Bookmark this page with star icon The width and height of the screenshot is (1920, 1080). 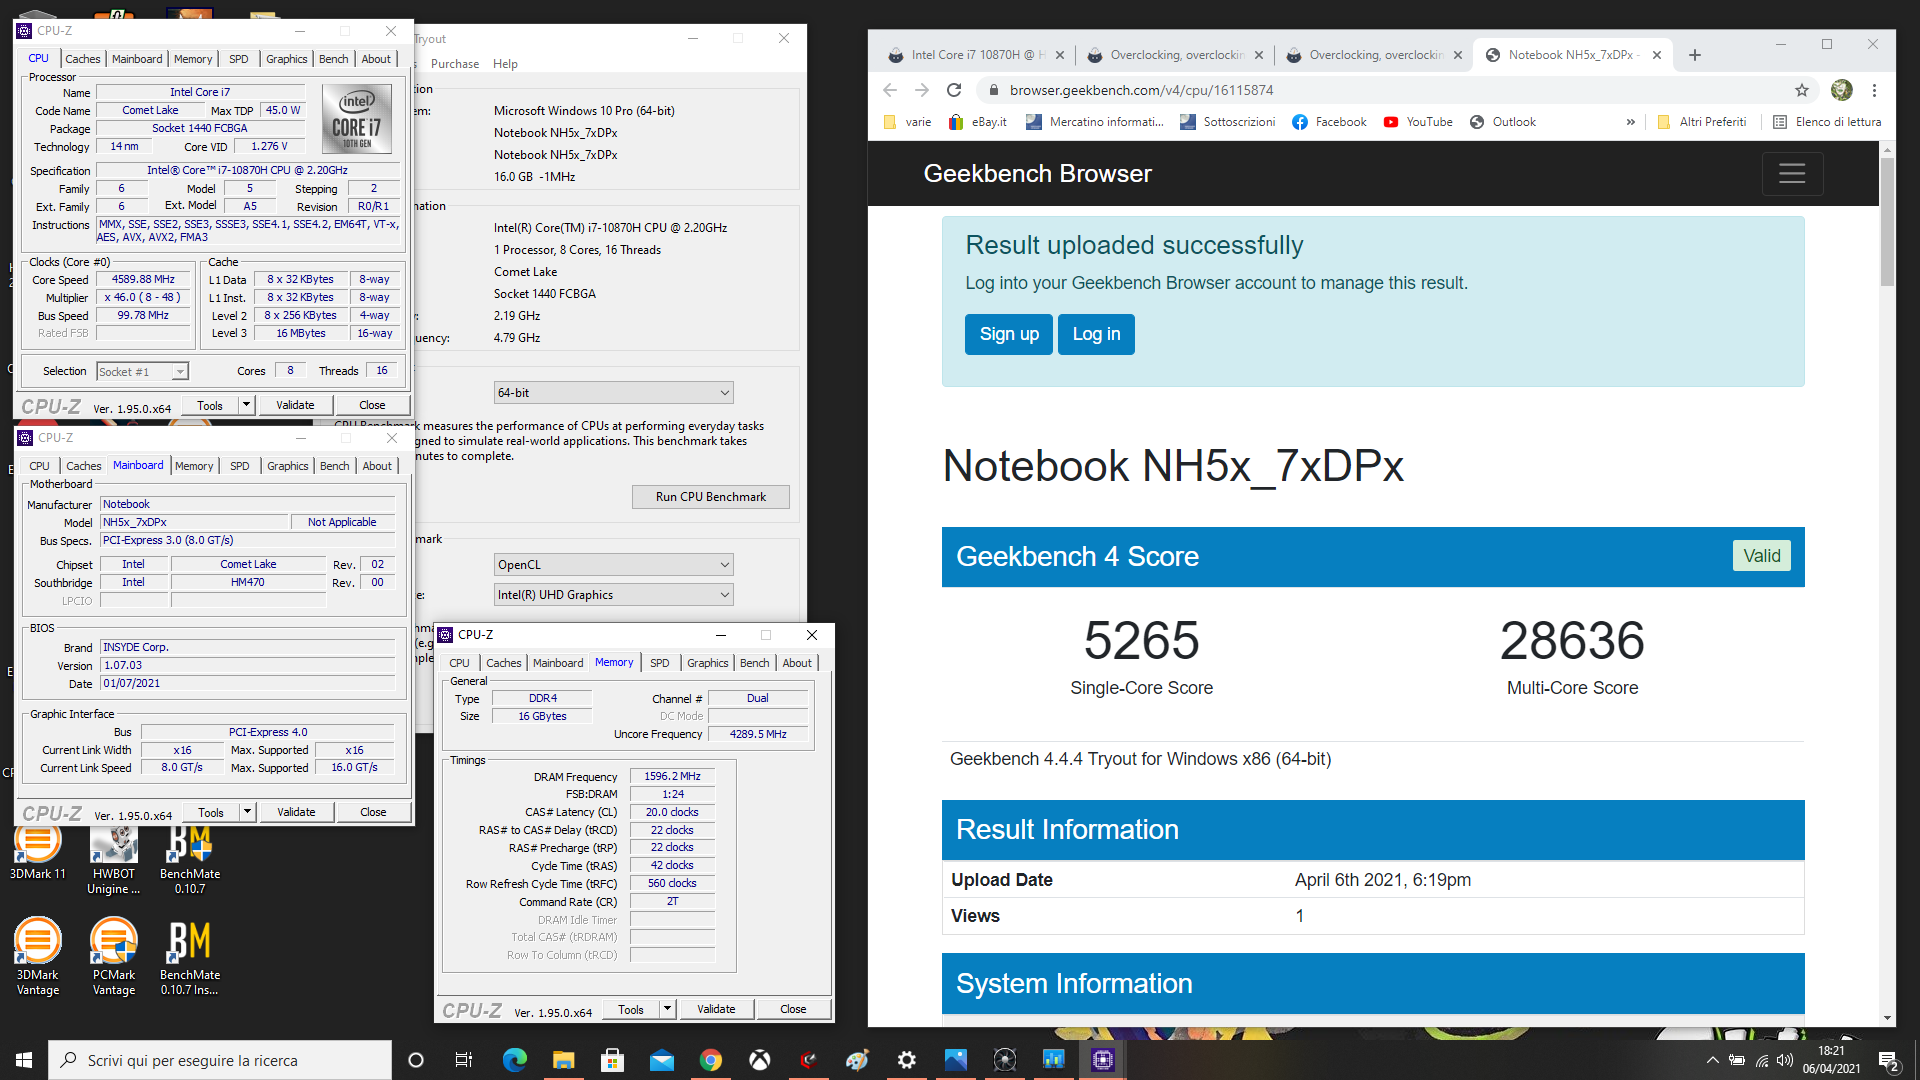coord(1802,90)
